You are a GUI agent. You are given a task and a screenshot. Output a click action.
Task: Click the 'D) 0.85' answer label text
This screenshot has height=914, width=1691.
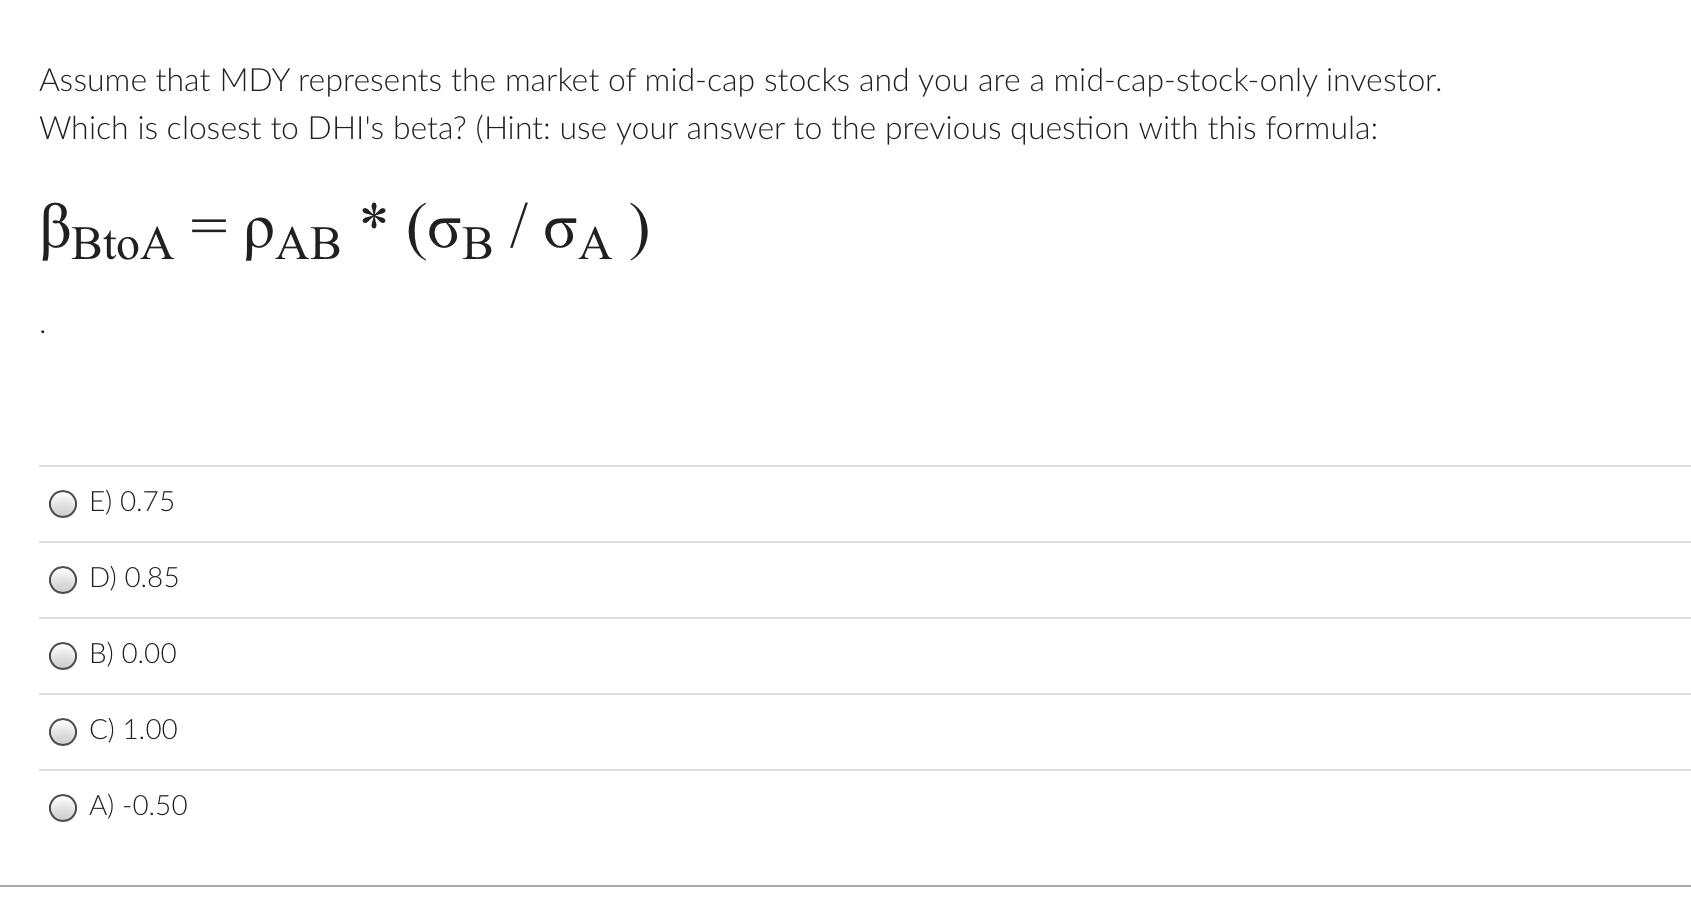tap(134, 578)
